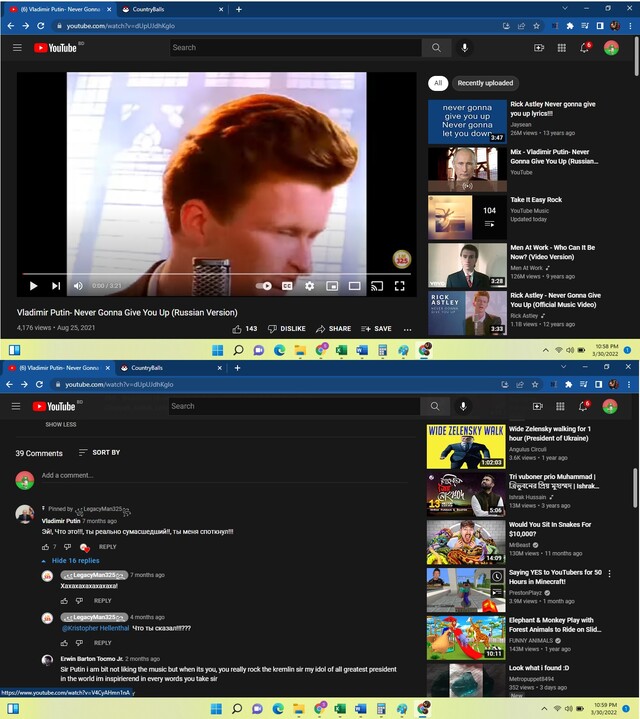640x719 pixels.
Task: Open the Chrome extensions puzzle icon in the top window
Action: pyautogui.click(x=570, y=26)
